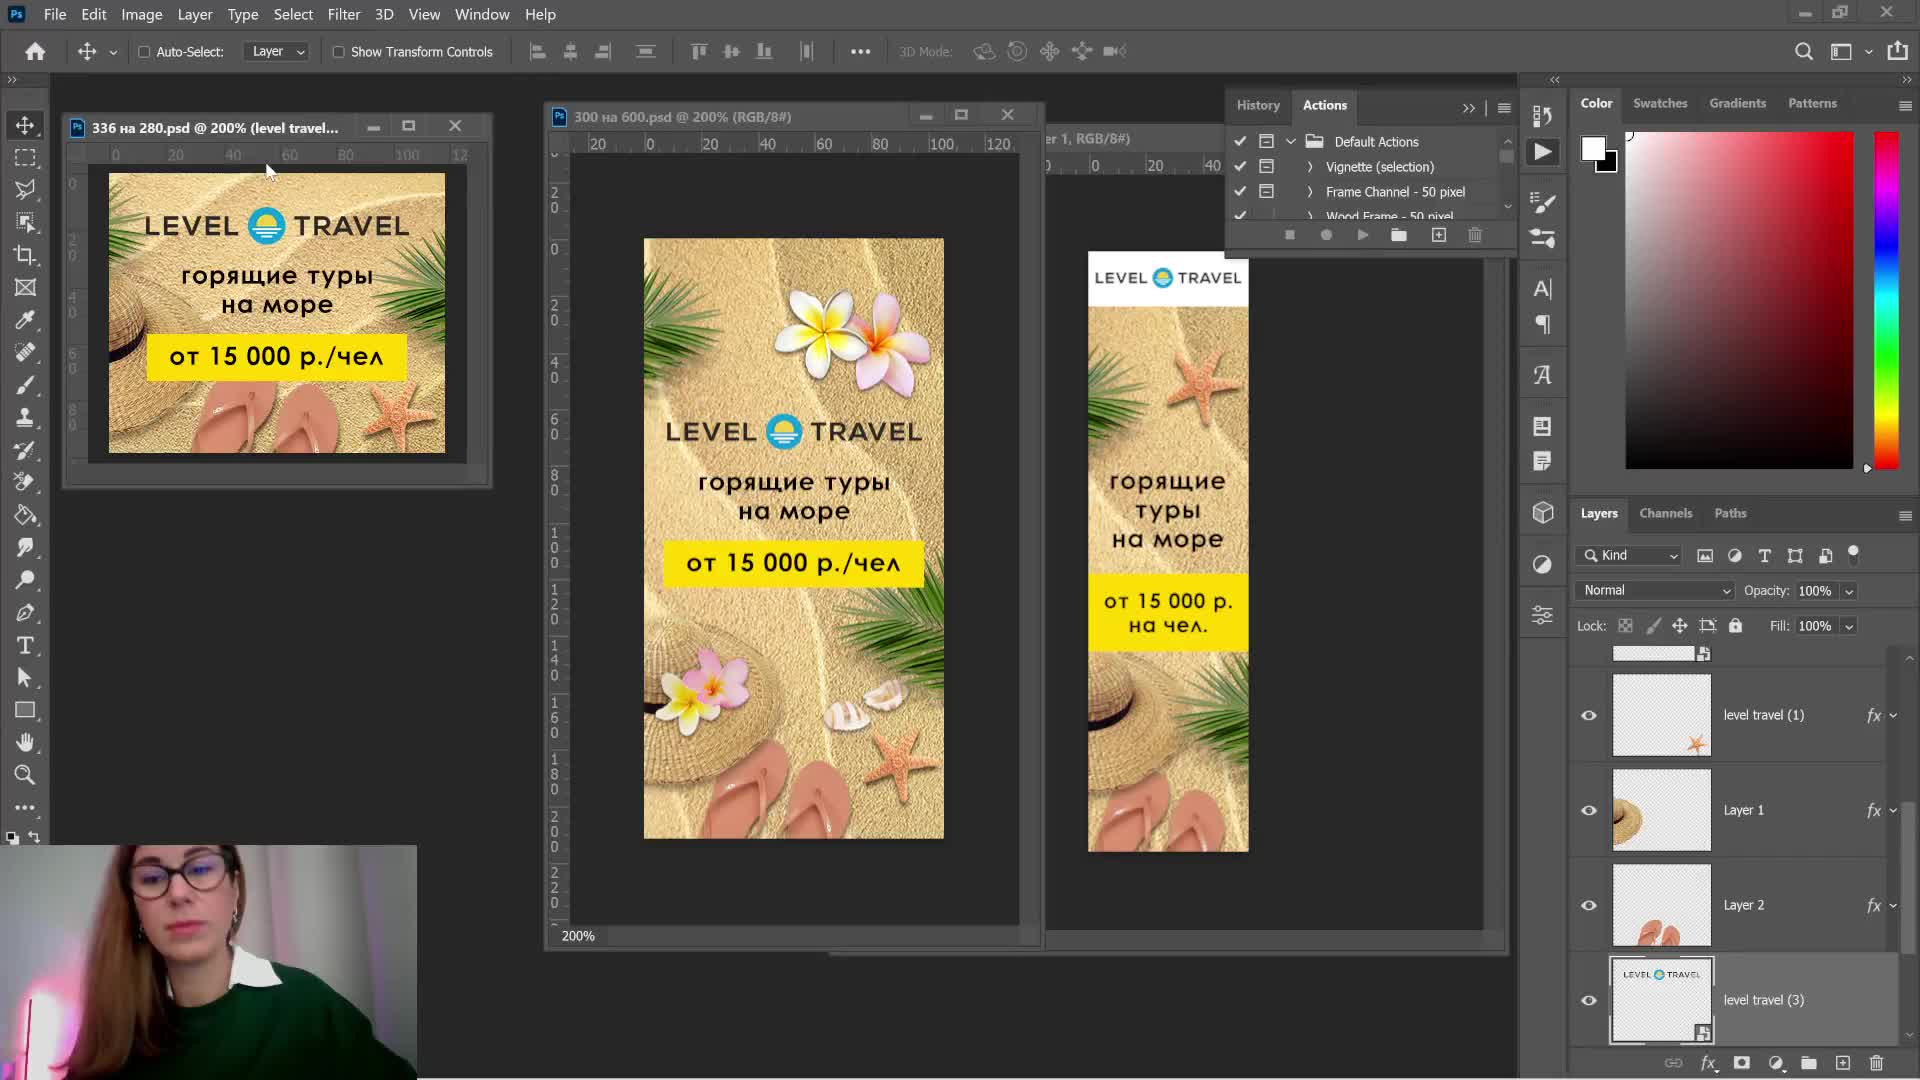Viewport: 1920px width, 1080px height.
Task: Select the History Brush tool
Action: tap(25, 450)
